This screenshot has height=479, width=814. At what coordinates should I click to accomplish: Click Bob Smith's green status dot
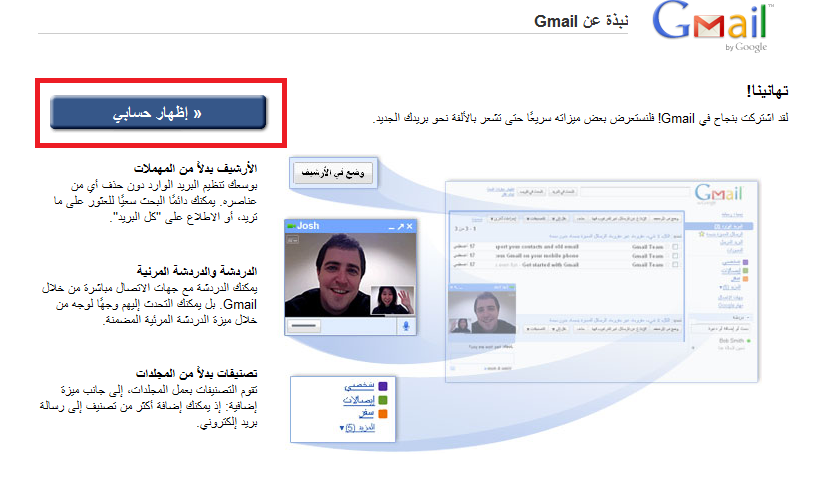[x=749, y=341]
